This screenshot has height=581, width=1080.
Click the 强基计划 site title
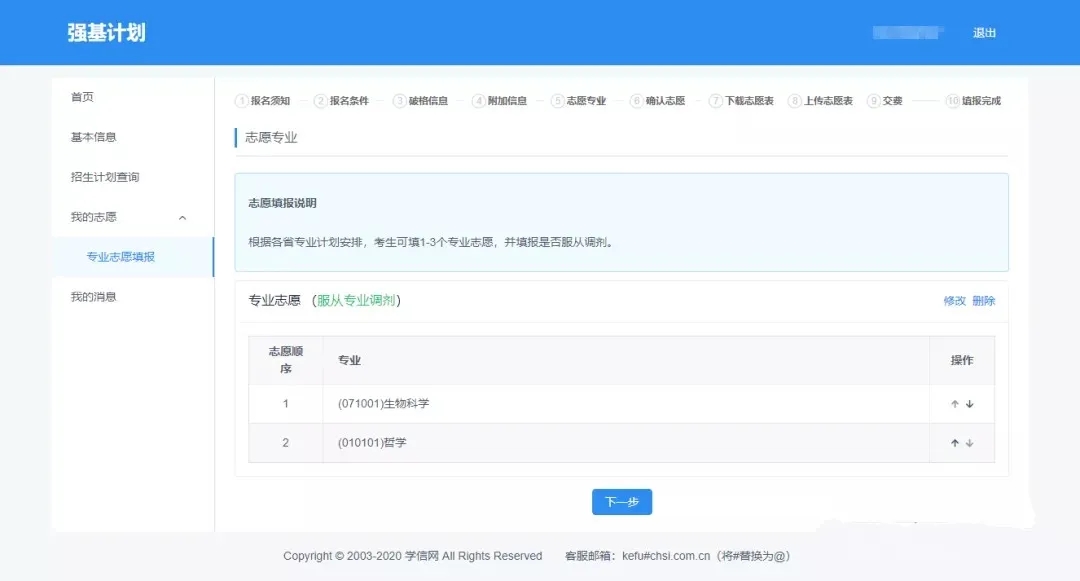[106, 32]
